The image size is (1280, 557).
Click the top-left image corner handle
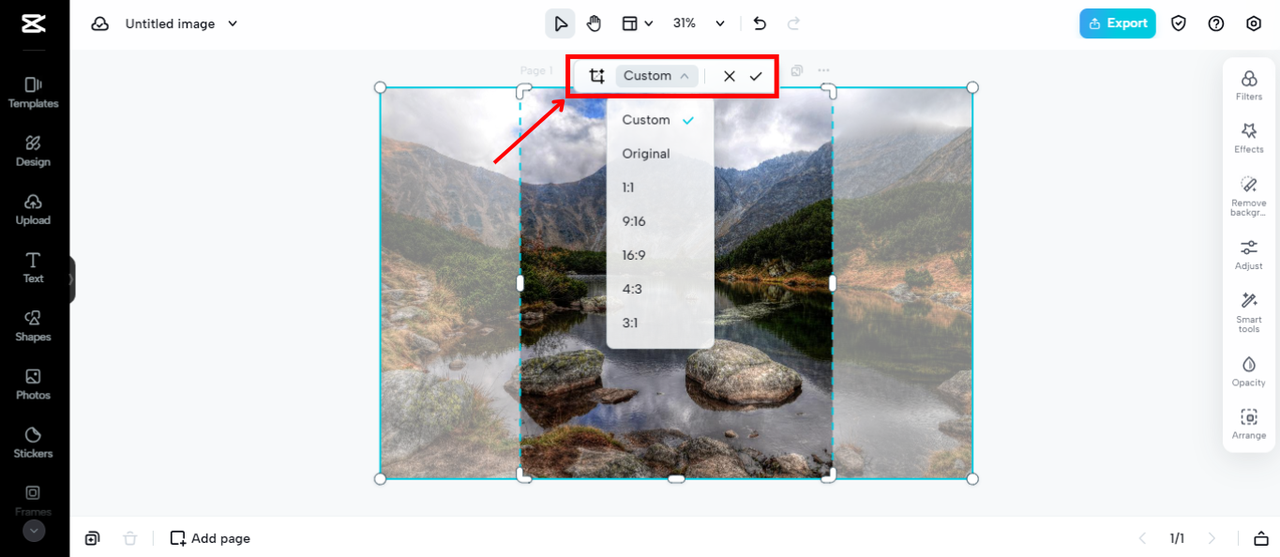tap(380, 87)
